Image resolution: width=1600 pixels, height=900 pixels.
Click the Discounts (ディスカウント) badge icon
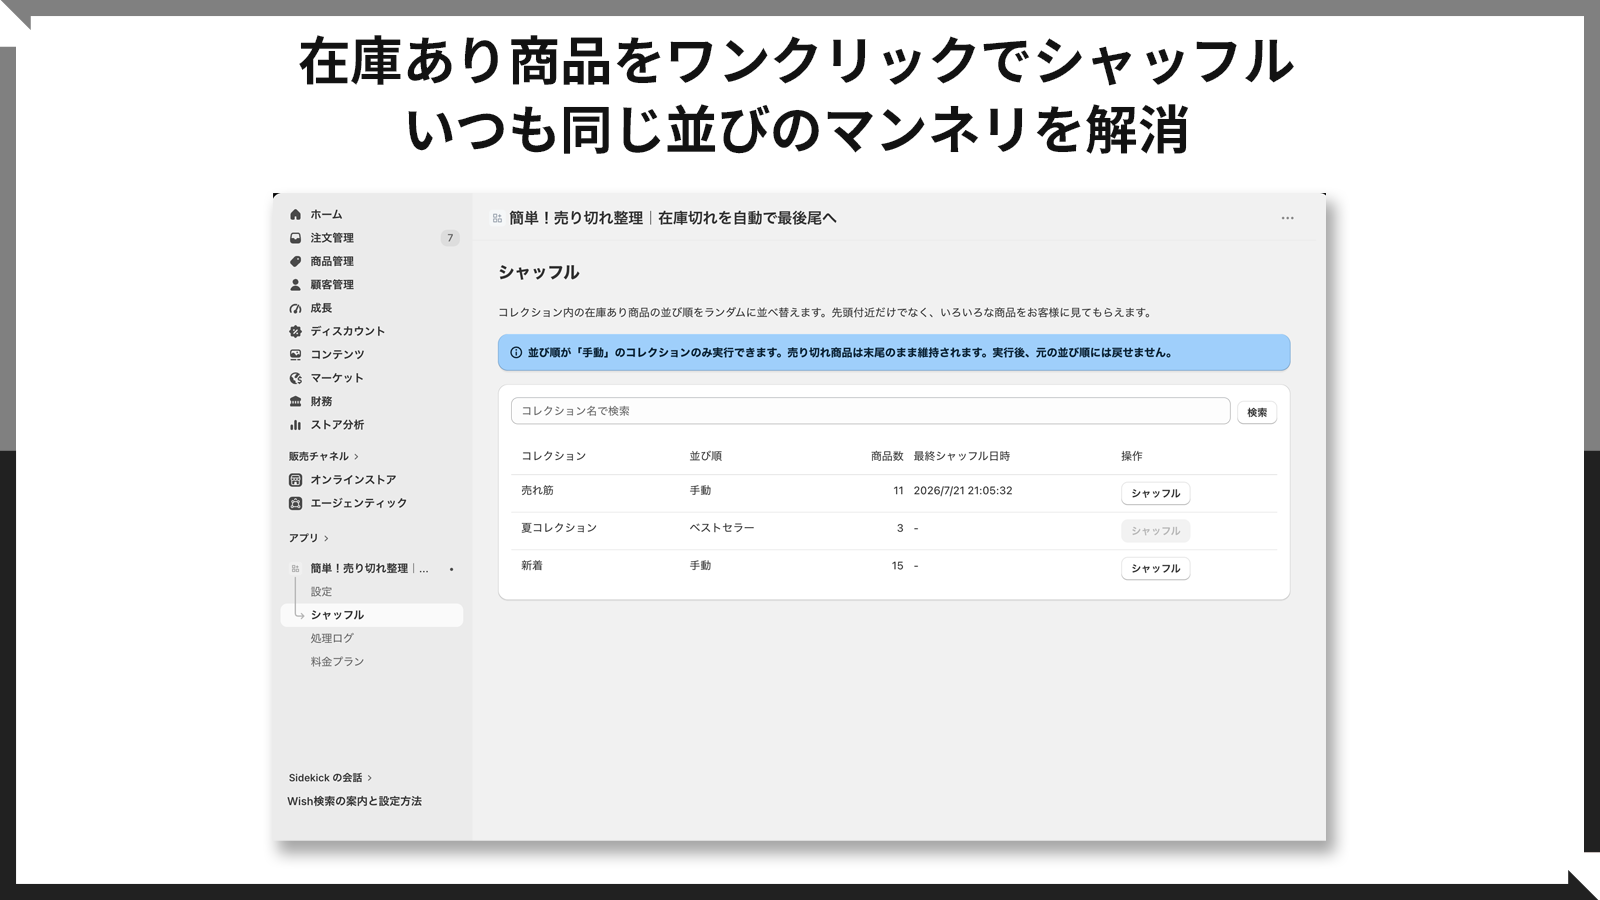tap(295, 331)
